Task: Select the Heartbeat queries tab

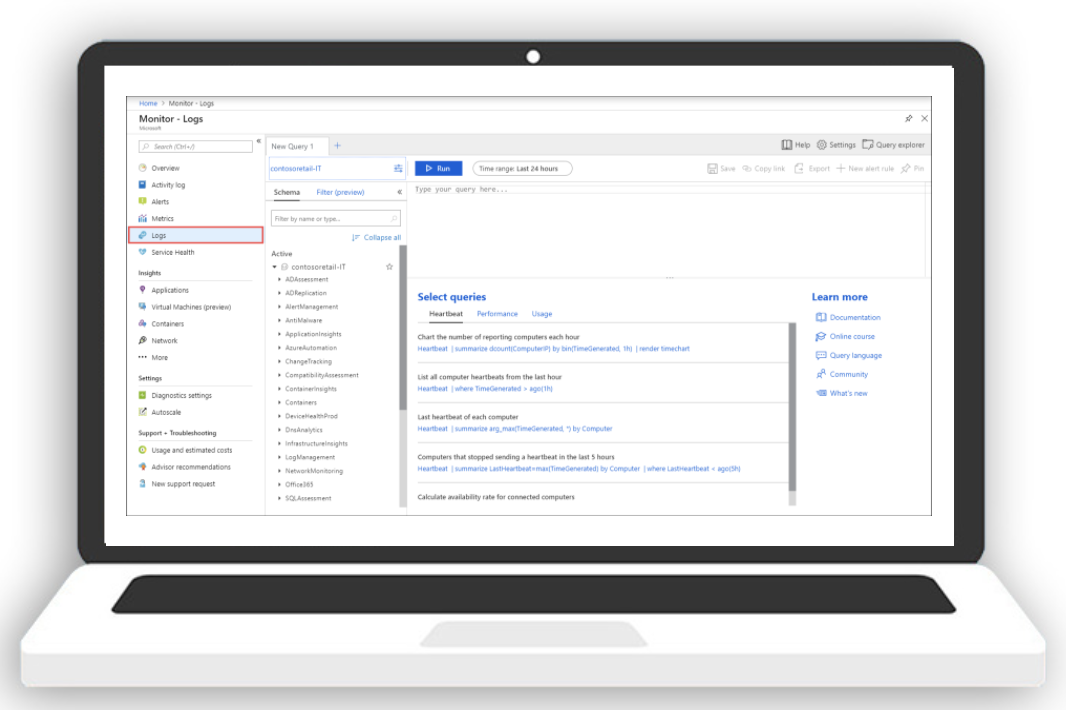Action: click(446, 314)
